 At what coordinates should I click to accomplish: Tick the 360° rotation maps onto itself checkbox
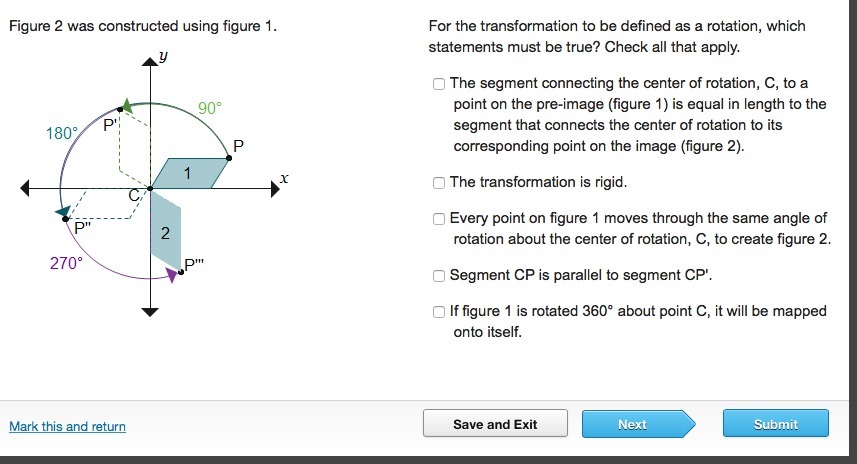(439, 312)
